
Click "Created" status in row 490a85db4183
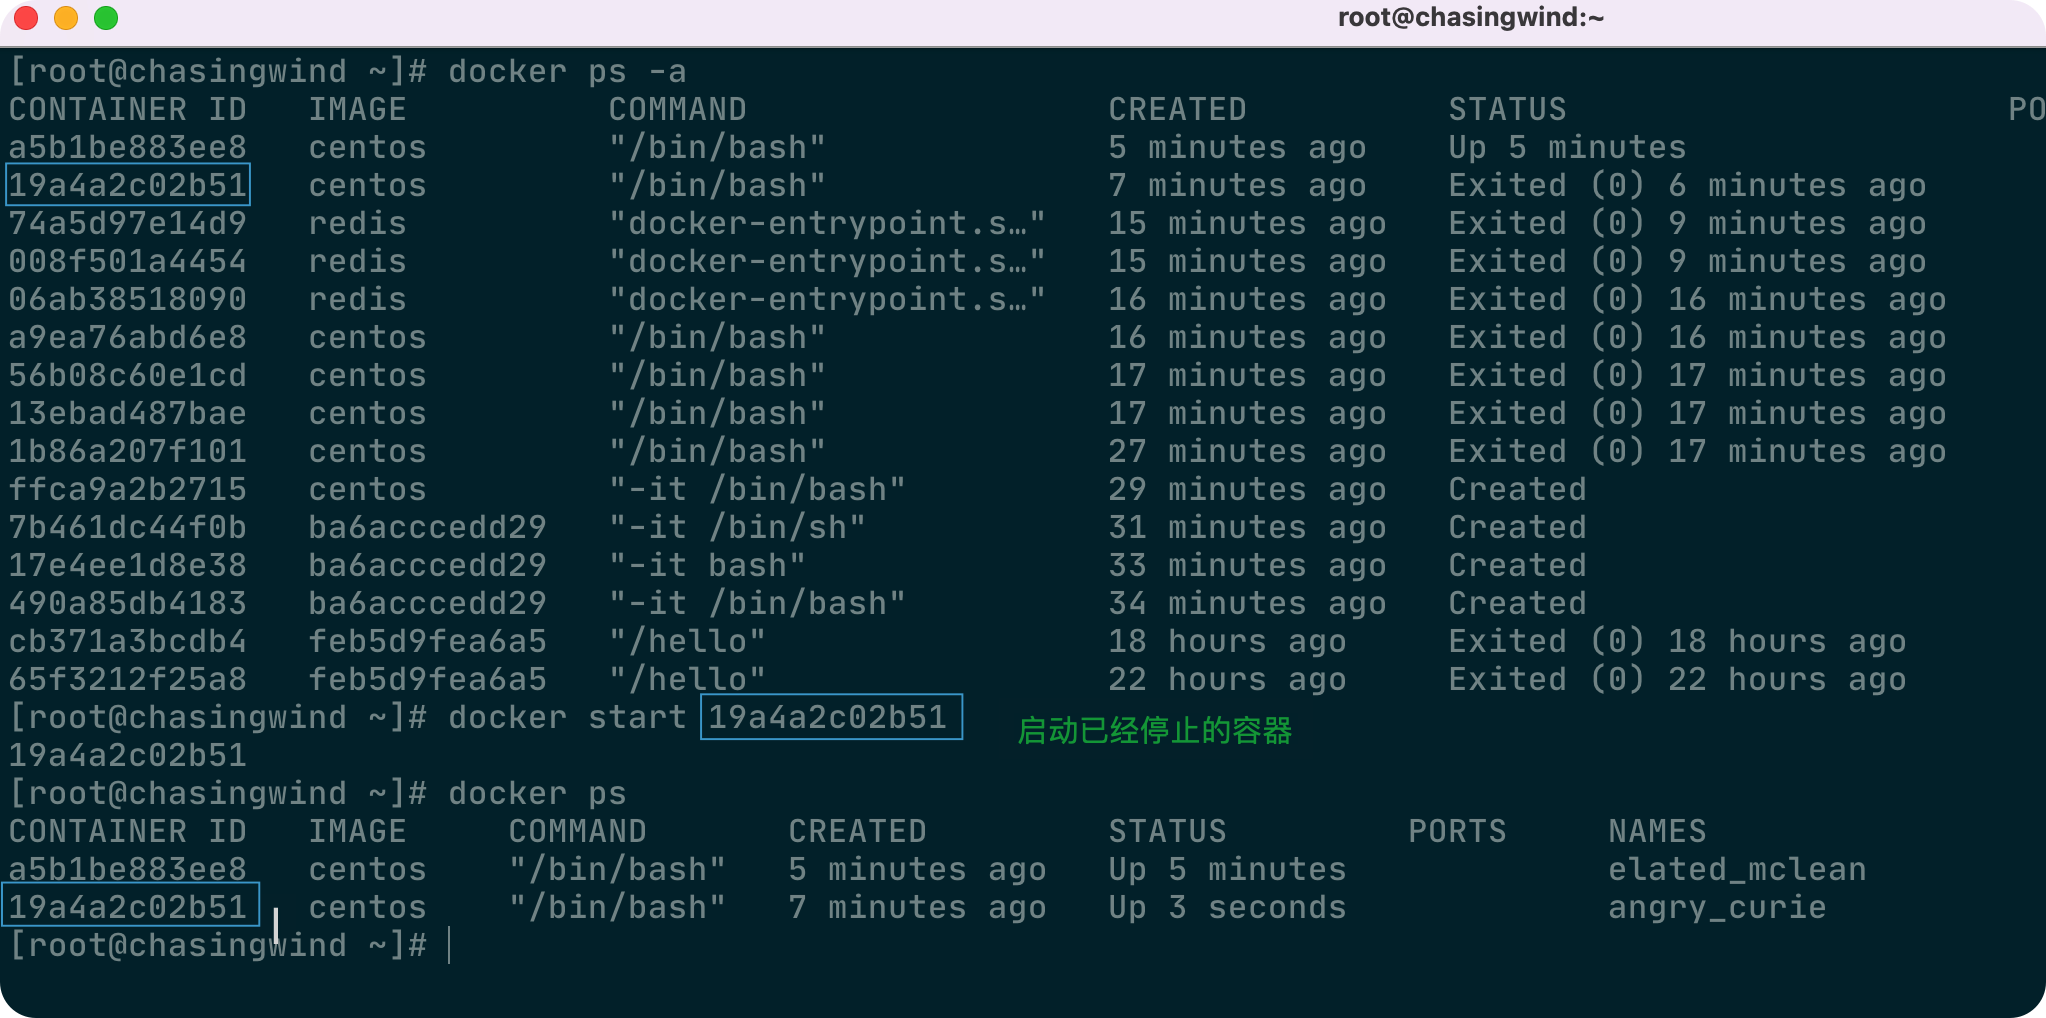tap(1517, 603)
